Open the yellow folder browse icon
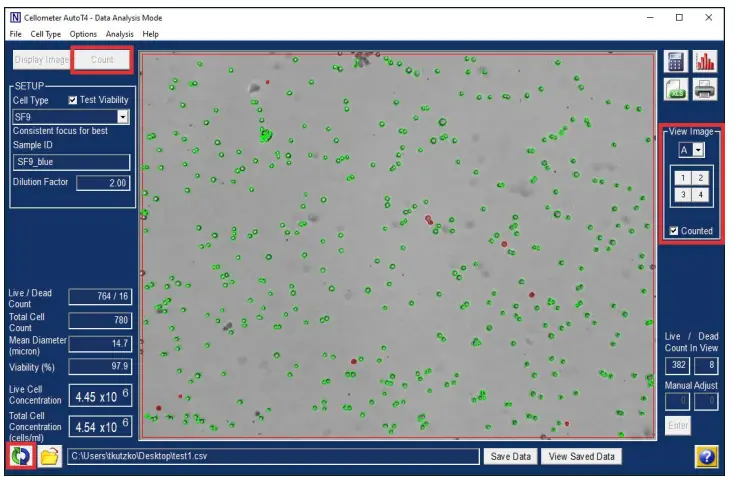Viewport: 735px width, 477px height. 50,455
